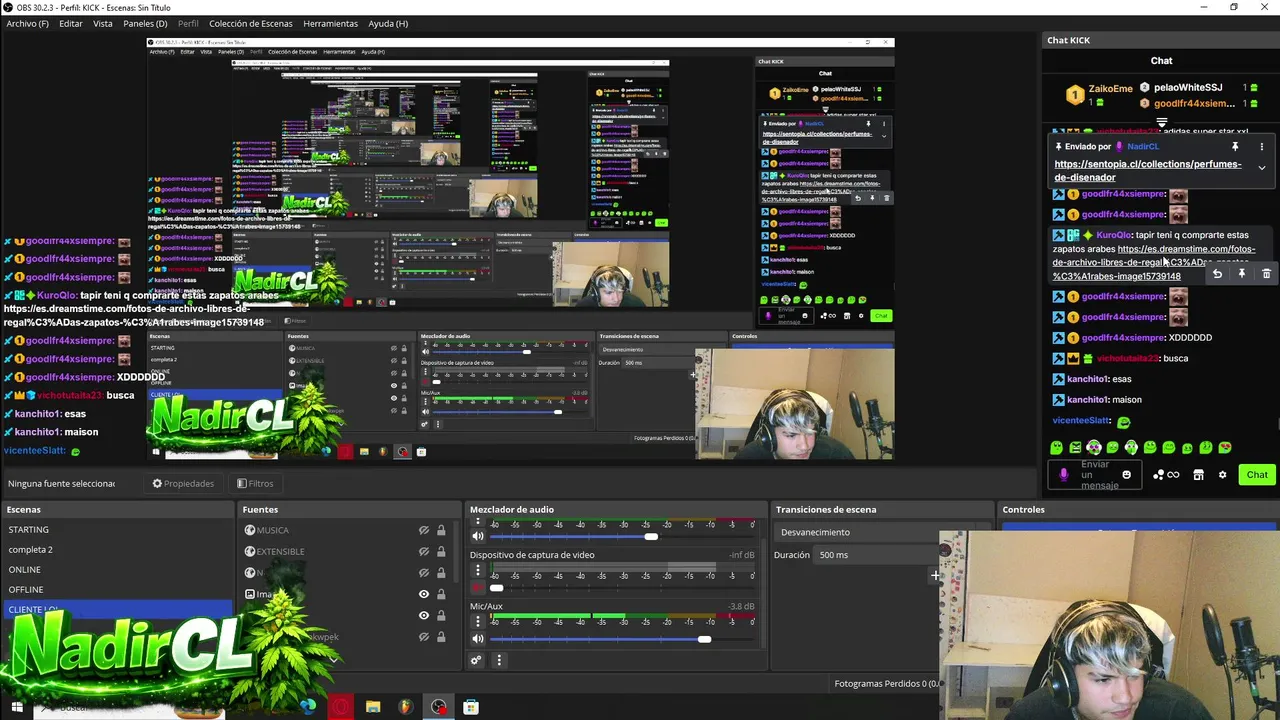Image resolution: width=1280 pixels, height=720 pixels.
Task: Mute the Mic/Aux channel
Action: tap(478, 638)
